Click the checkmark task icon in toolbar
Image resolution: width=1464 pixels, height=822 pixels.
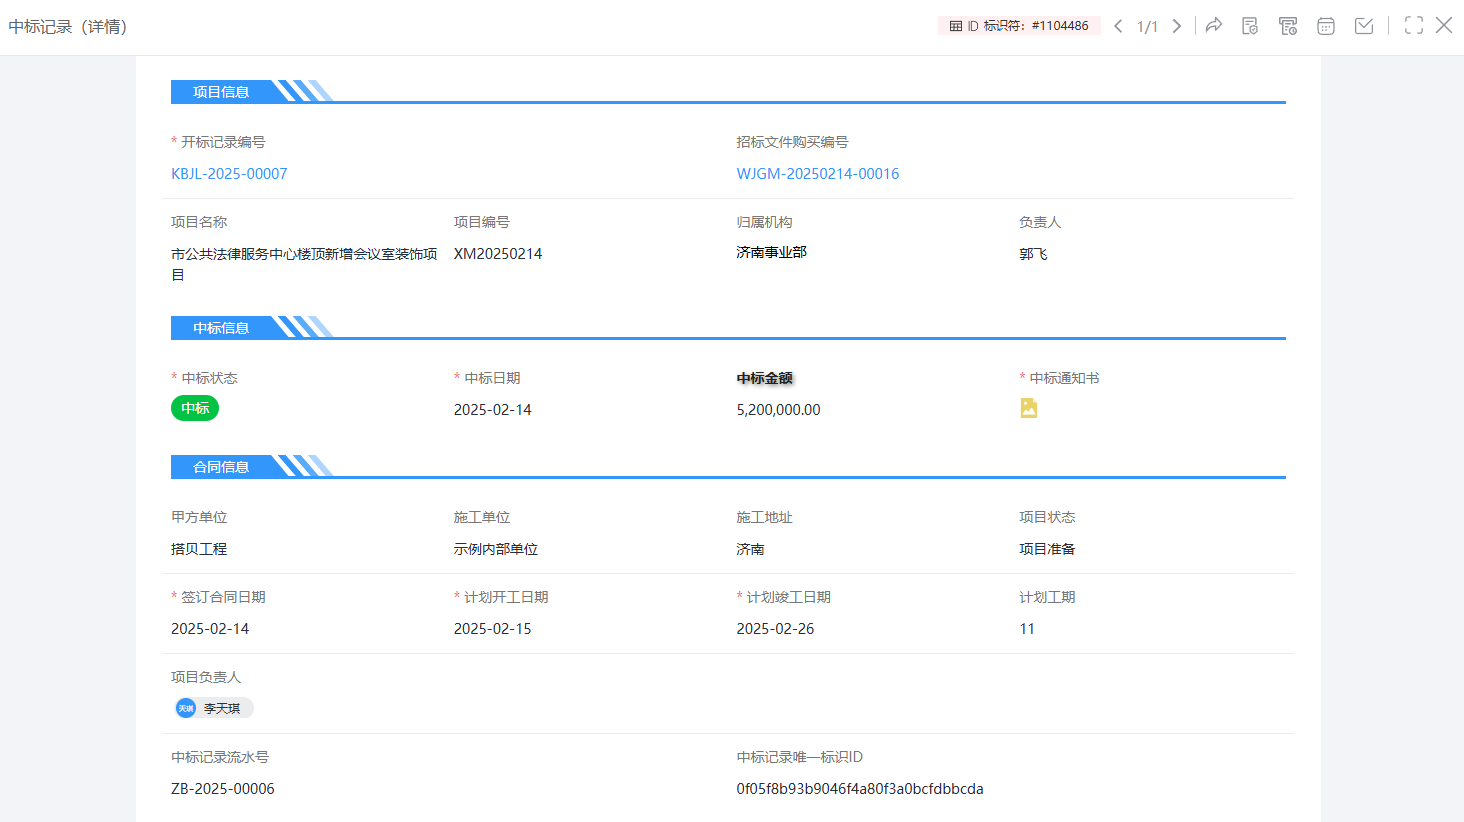pos(1364,26)
